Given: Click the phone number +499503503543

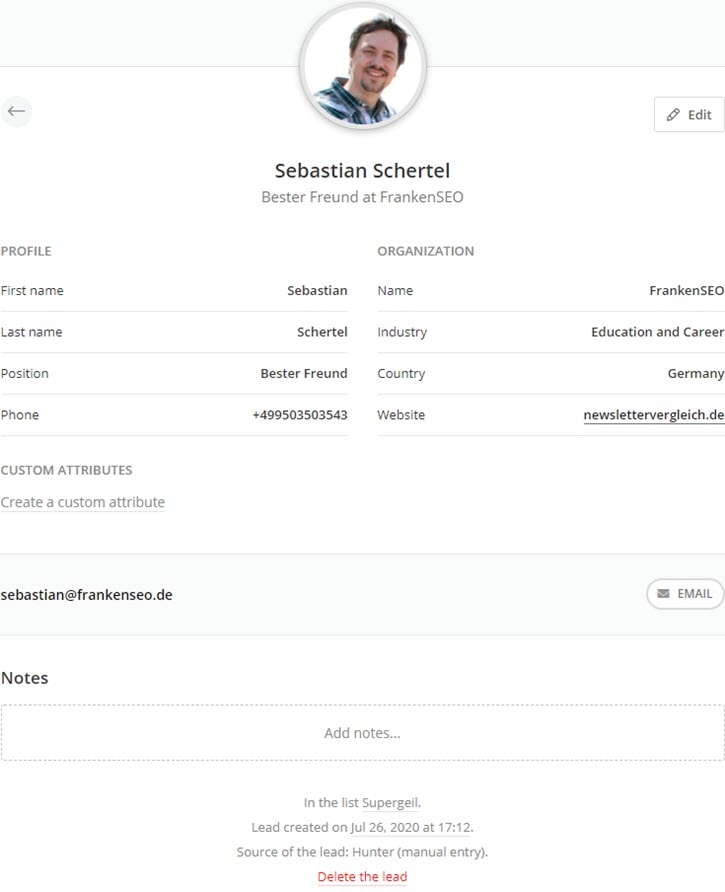Looking at the screenshot, I should [300, 415].
